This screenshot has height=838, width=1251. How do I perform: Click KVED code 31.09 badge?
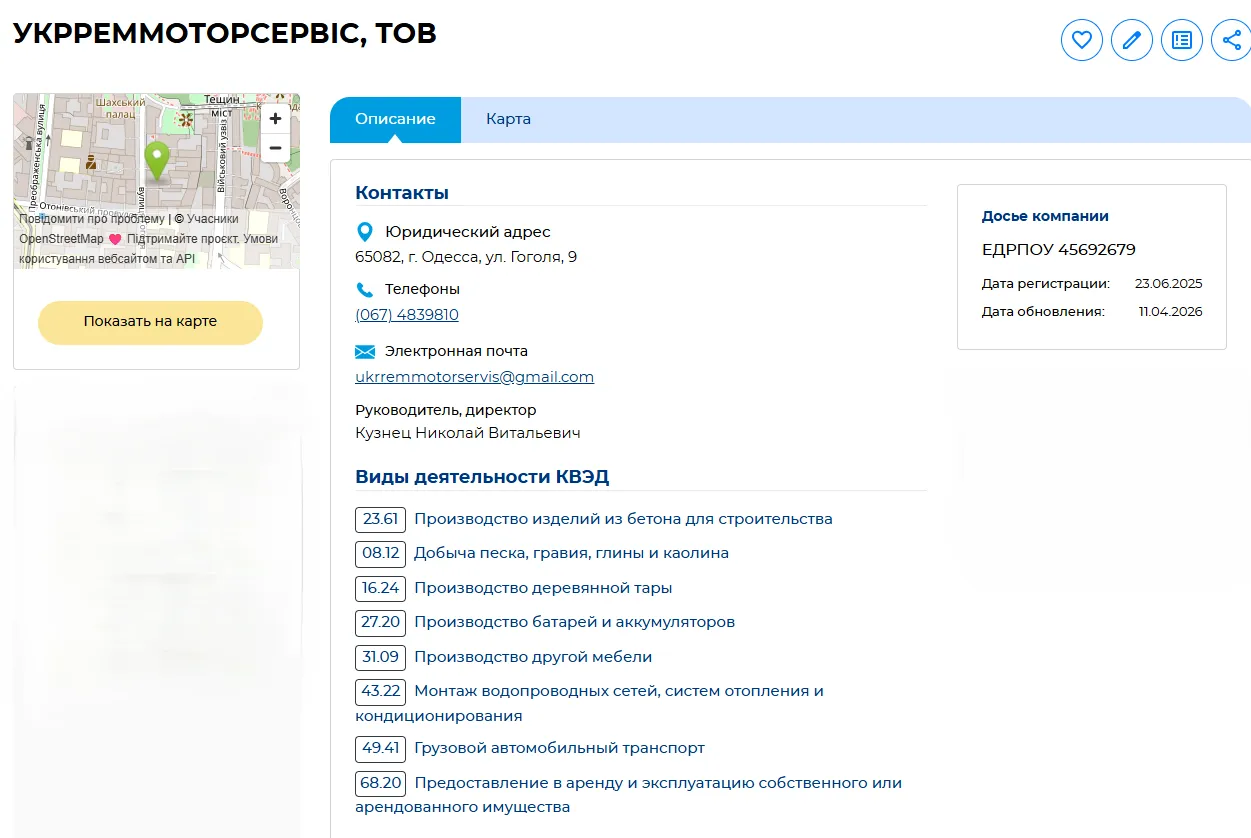380,657
